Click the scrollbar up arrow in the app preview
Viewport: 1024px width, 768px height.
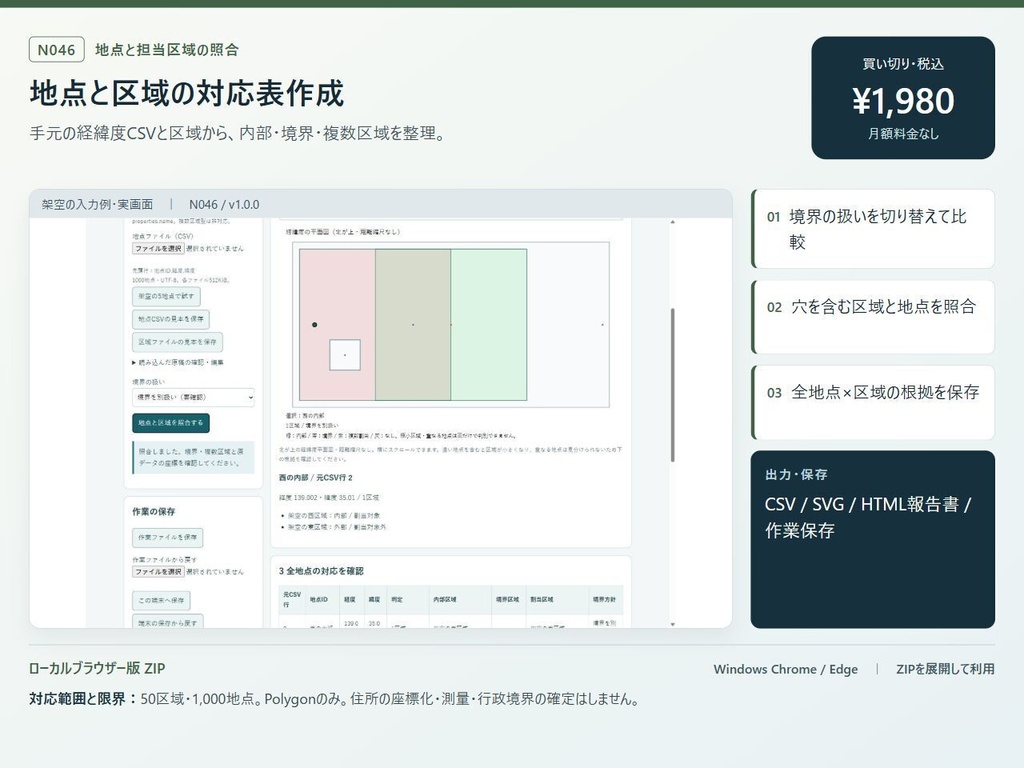point(673,223)
